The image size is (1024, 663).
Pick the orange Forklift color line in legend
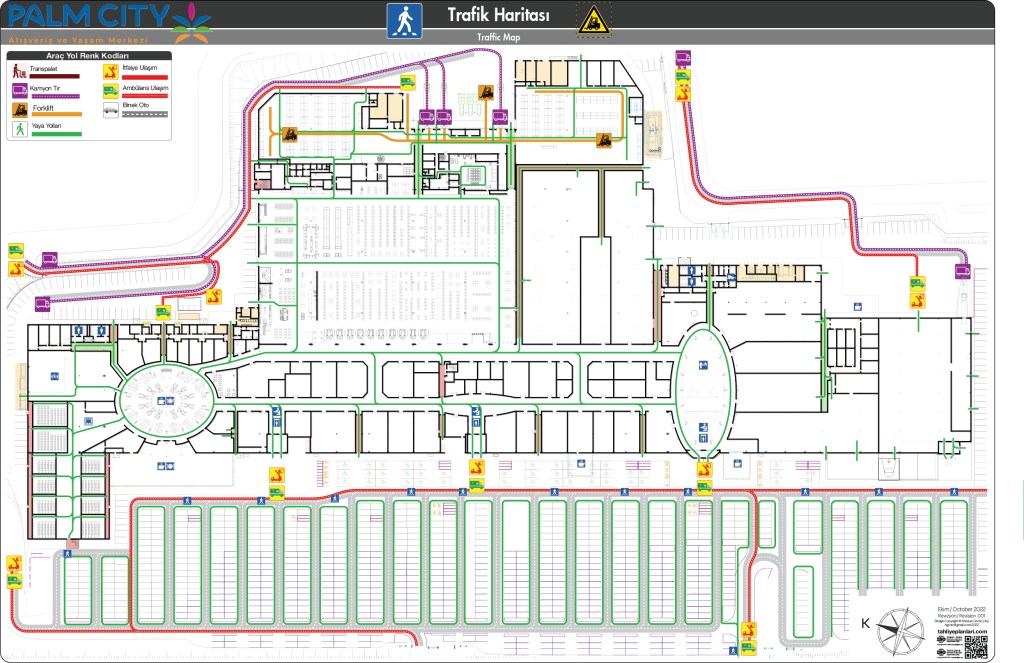[56, 114]
